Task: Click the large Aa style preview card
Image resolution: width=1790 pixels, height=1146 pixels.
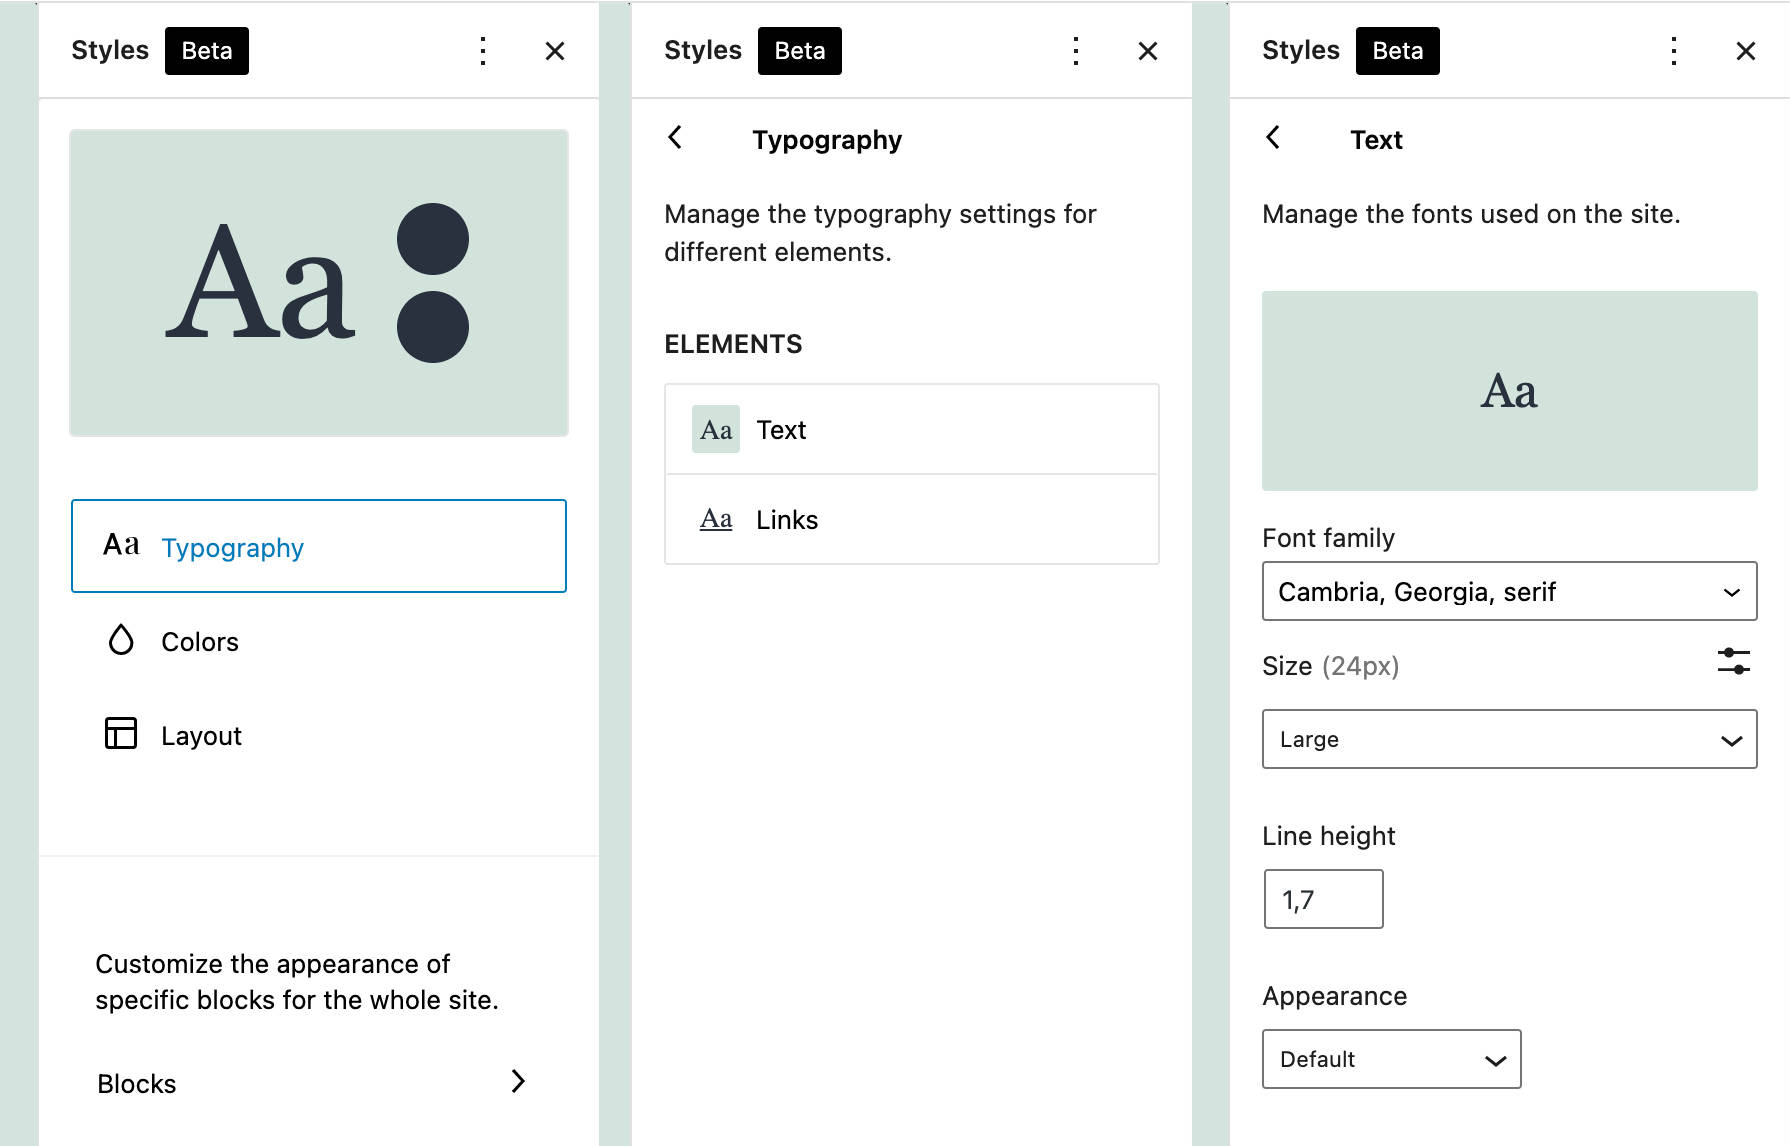Action: coord(318,283)
